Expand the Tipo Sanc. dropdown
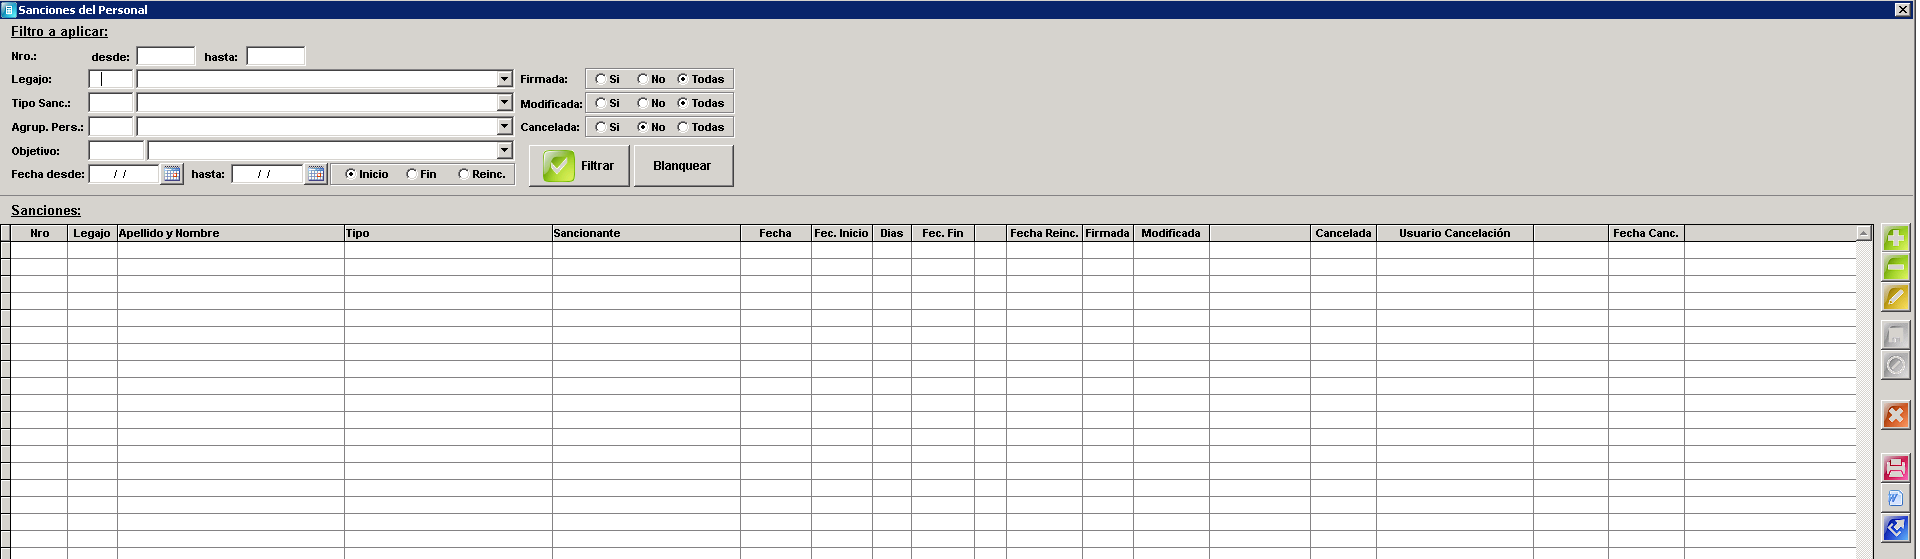This screenshot has height=559, width=1920. 504,103
